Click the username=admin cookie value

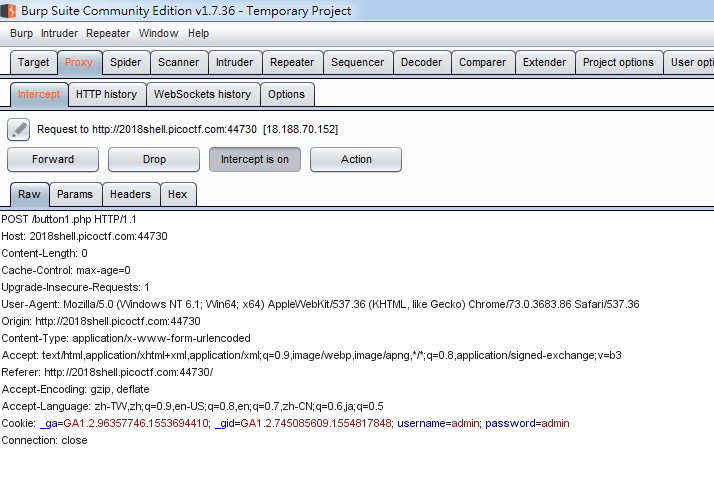click(x=438, y=423)
